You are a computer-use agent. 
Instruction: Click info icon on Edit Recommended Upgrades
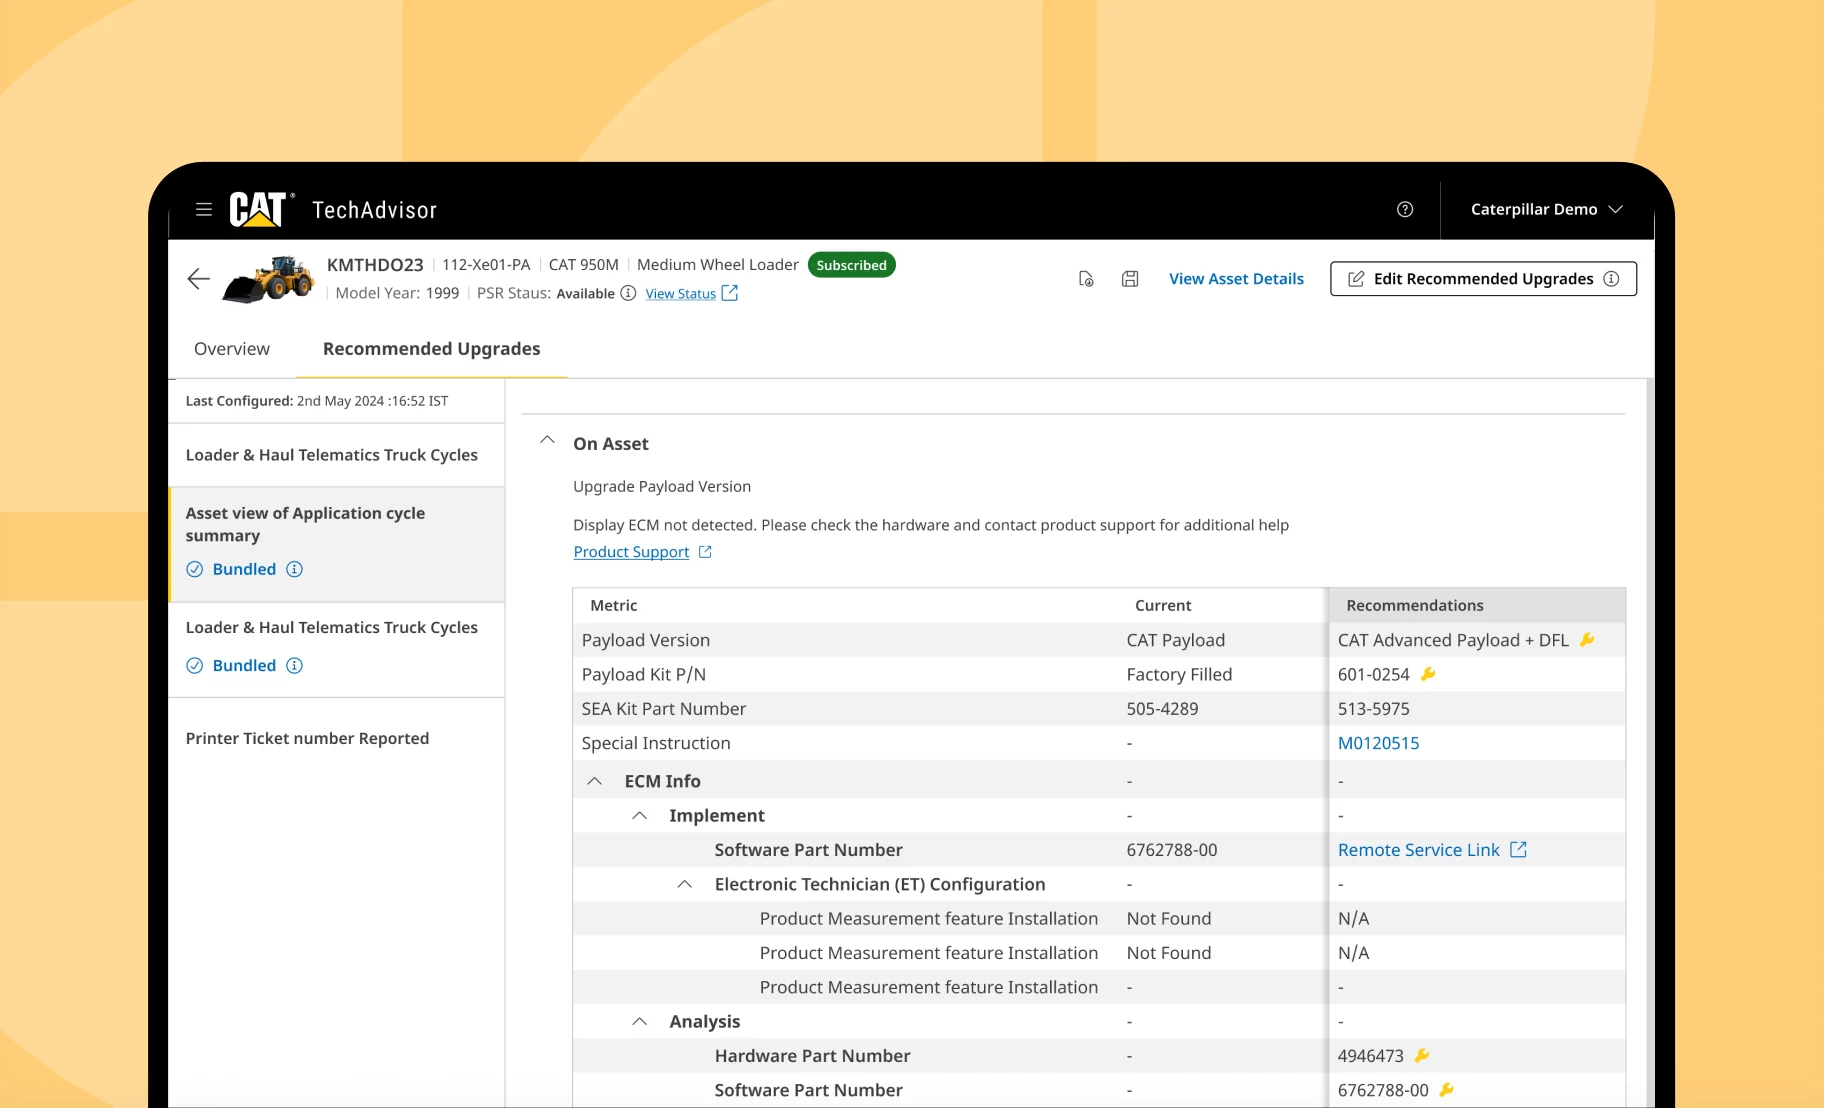1611,279
